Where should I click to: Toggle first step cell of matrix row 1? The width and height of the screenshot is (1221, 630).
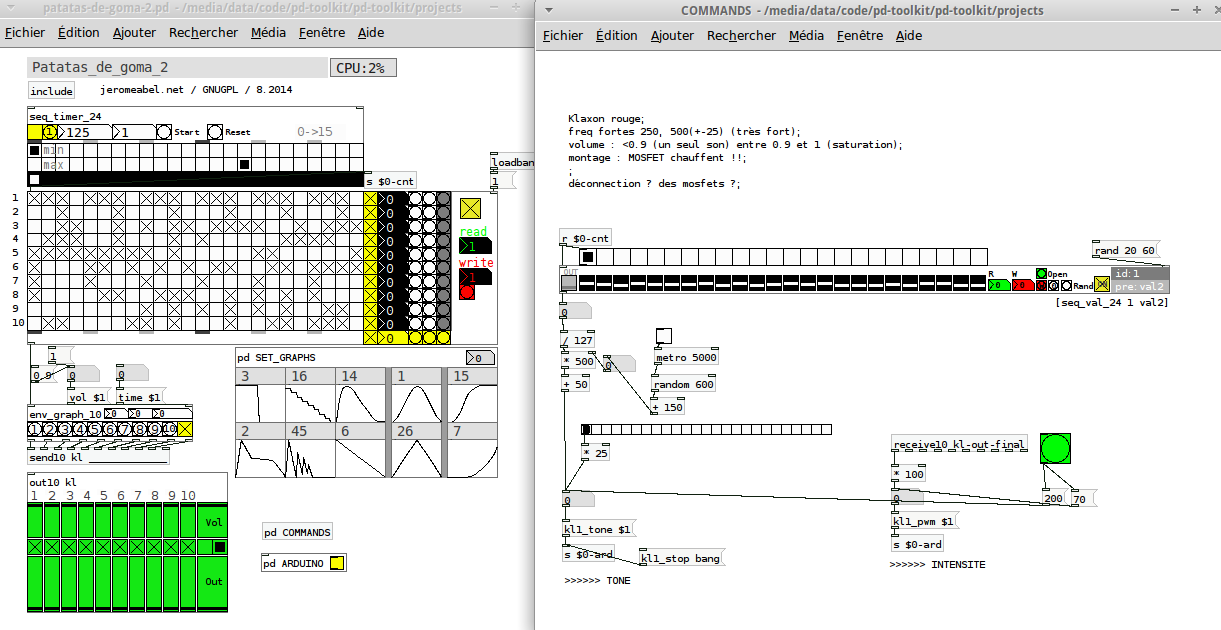[x=35, y=198]
